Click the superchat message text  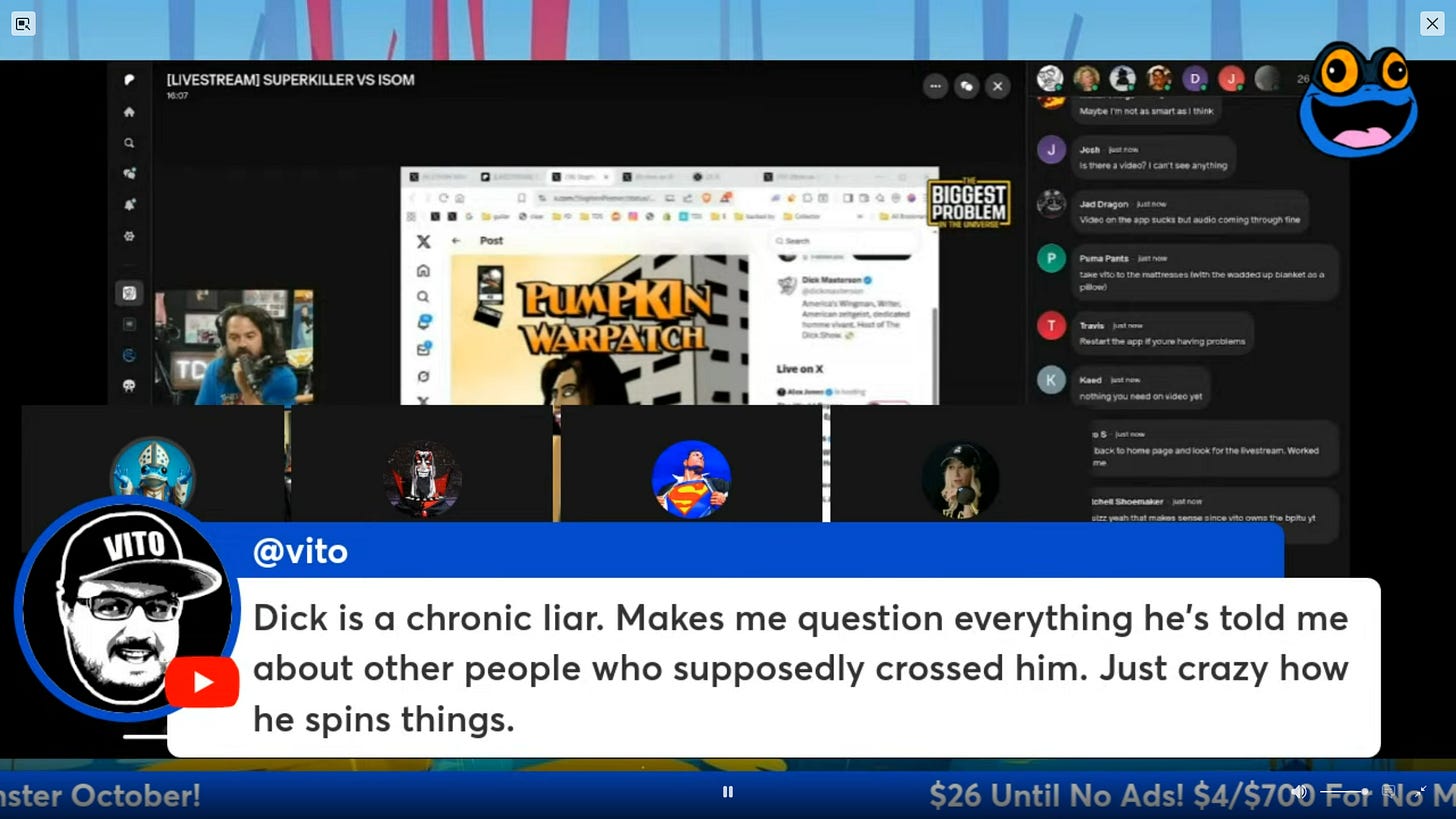tap(800, 668)
